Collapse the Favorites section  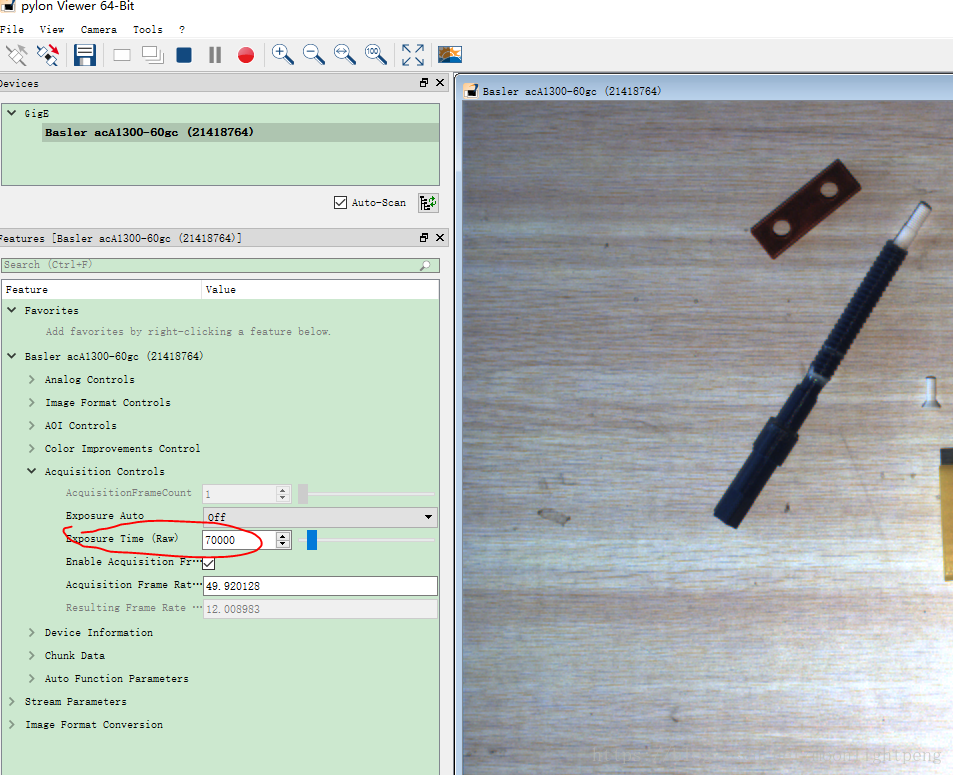coord(12,310)
